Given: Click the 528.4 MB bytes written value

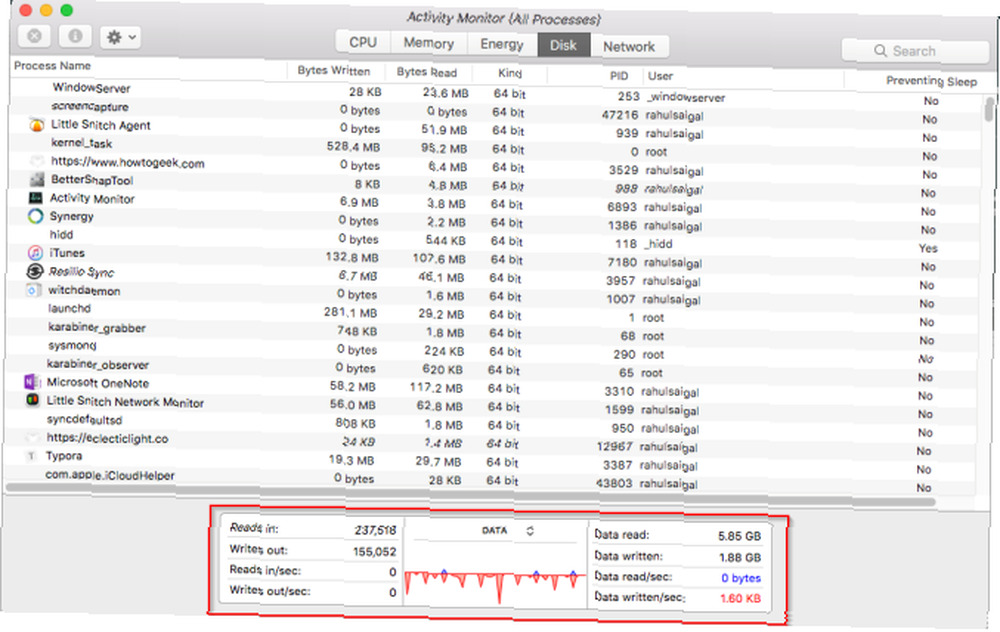Looking at the screenshot, I should click(353, 147).
